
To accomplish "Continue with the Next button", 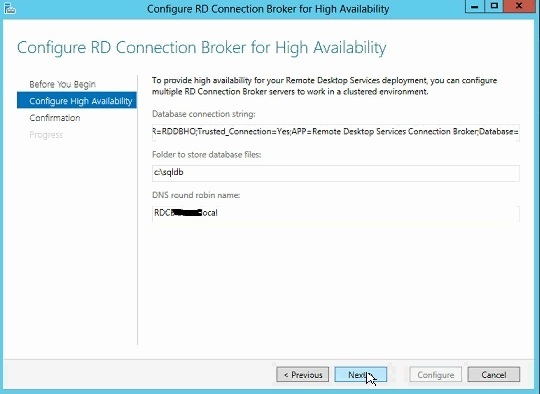I will click(361, 374).
